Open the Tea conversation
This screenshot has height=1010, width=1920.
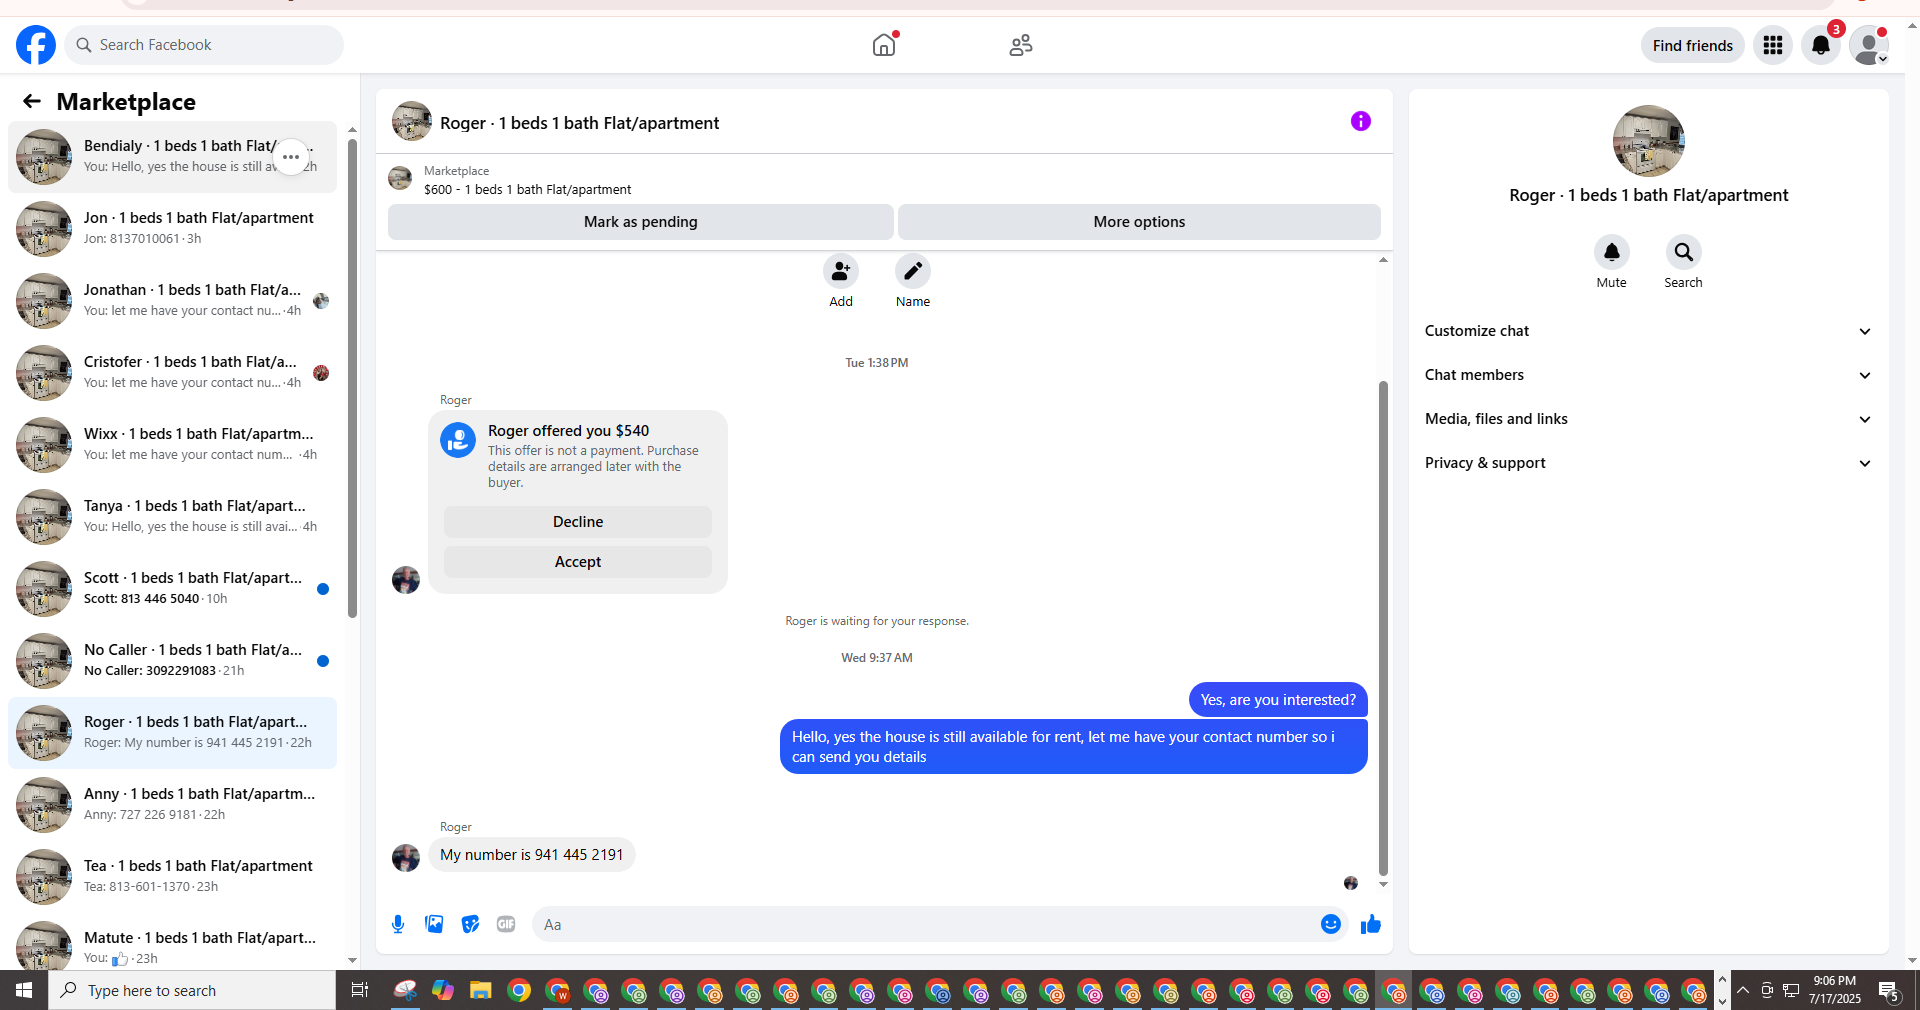(x=173, y=877)
